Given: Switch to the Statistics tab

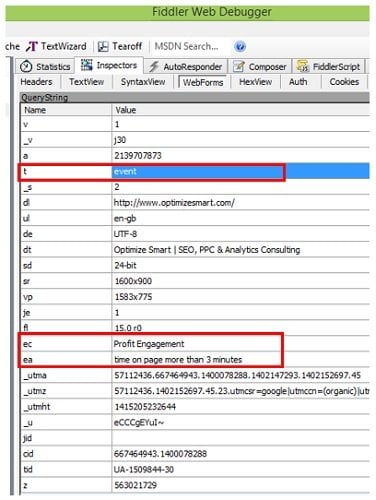Looking at the screenshot, I should click(45, 66).
